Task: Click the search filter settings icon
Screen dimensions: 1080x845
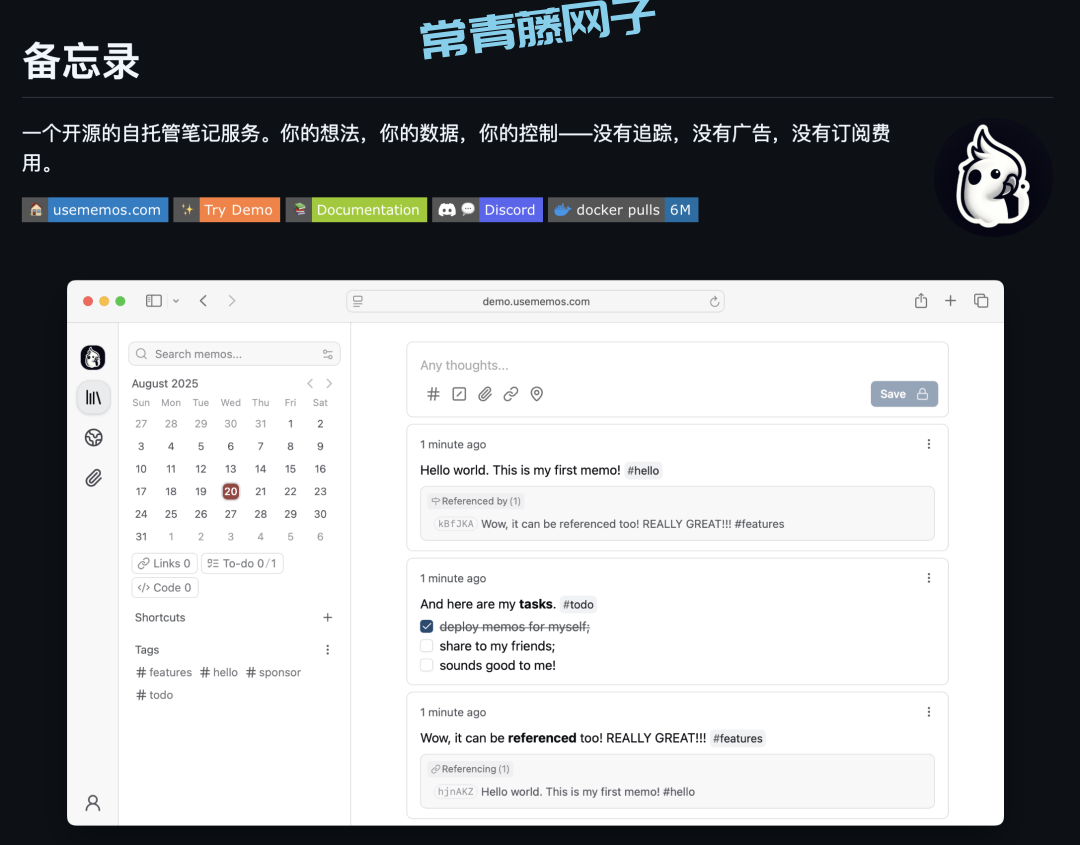Action: click(x=327, y=354)
